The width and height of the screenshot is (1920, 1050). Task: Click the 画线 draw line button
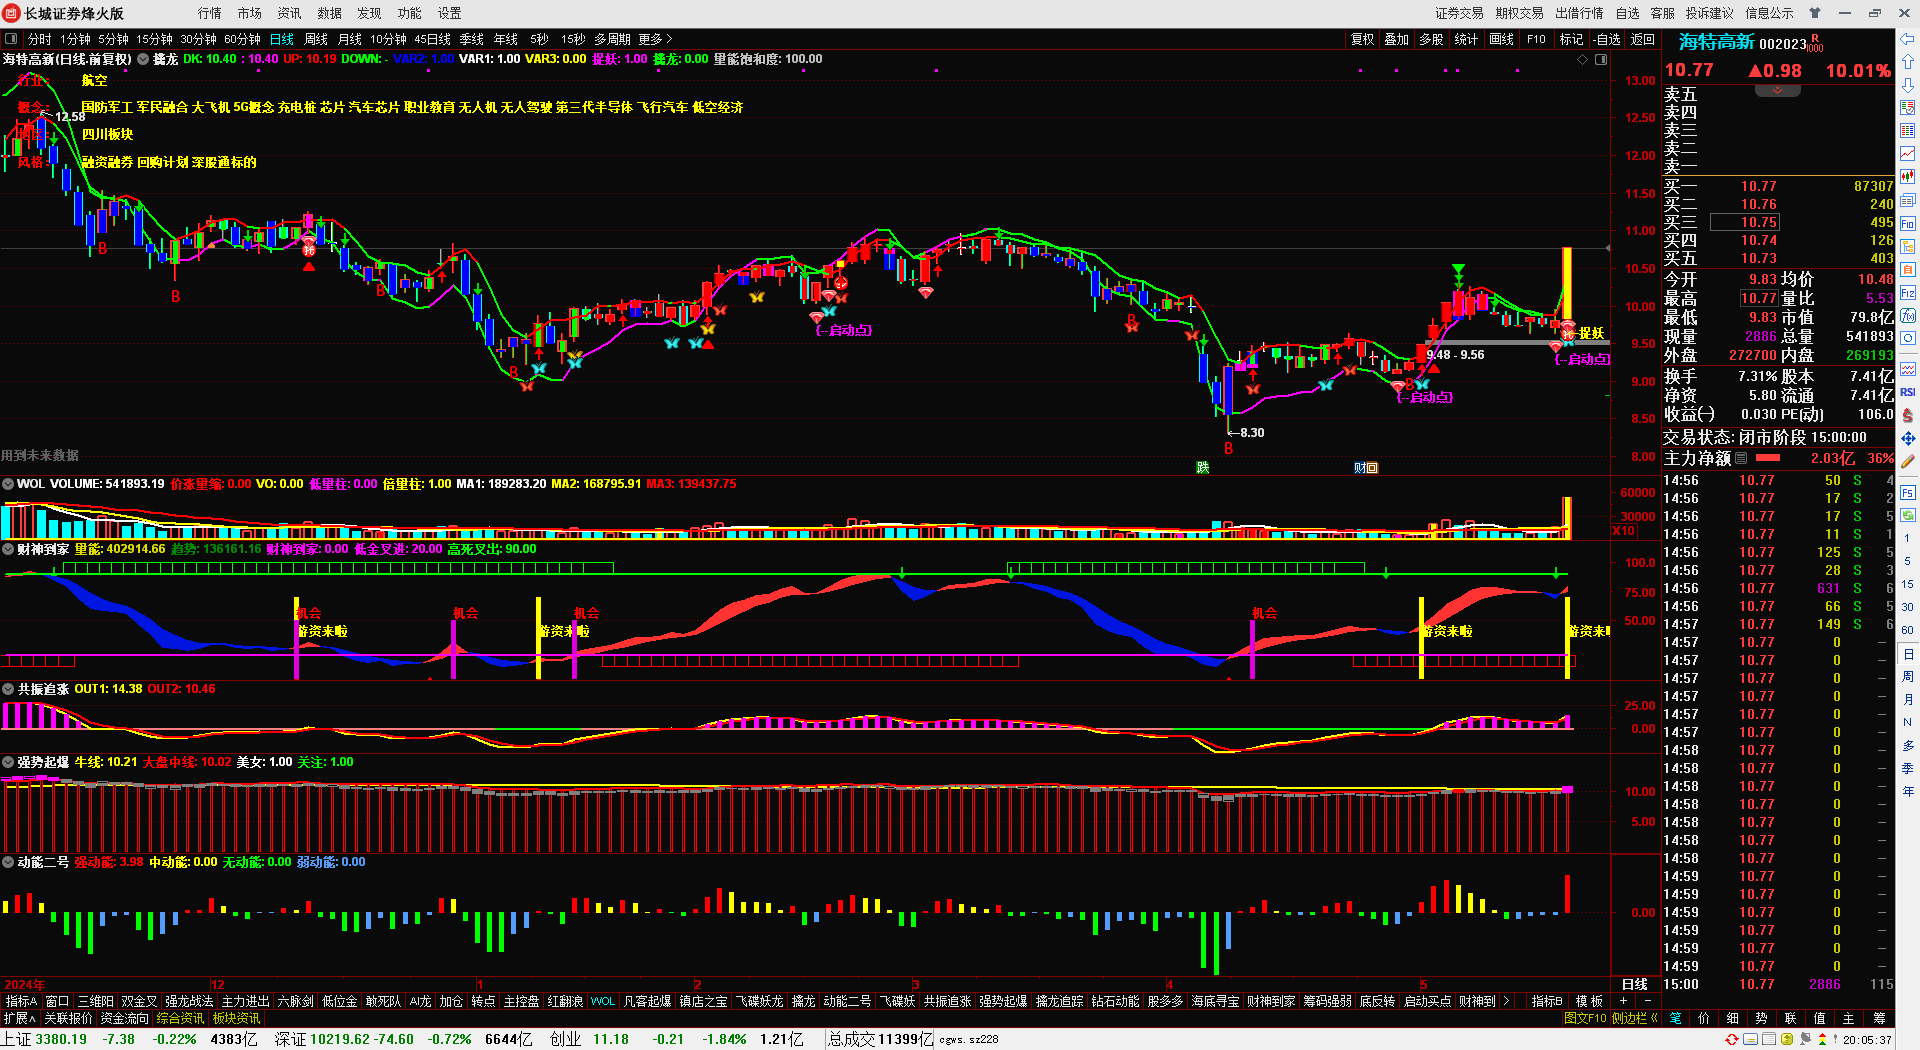tap(1501, 39)
